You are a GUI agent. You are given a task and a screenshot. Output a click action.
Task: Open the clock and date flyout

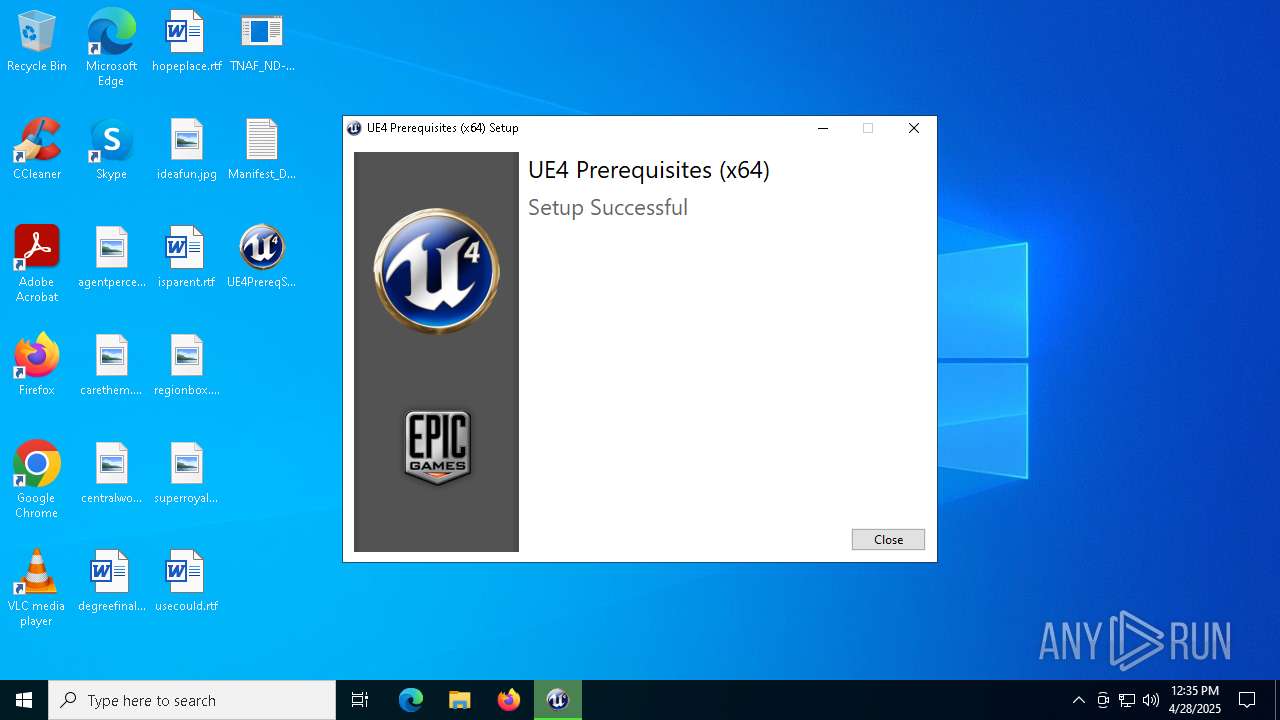[1195, 700]
